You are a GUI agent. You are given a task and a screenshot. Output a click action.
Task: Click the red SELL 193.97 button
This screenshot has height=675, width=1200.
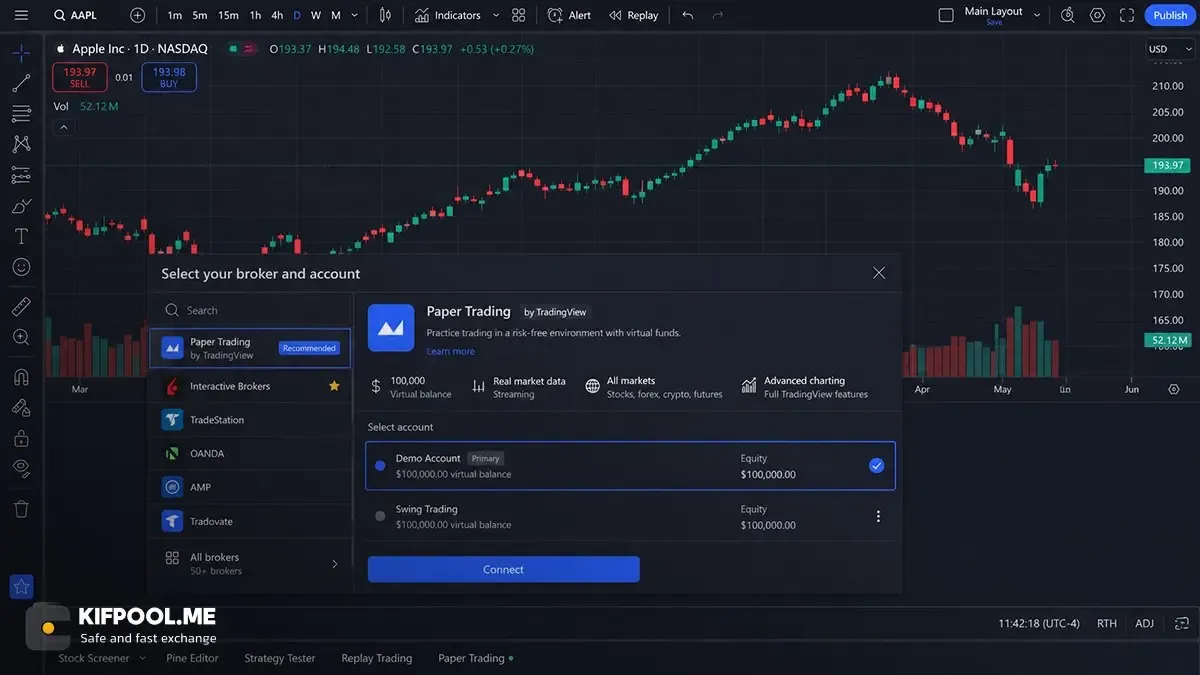80,77
